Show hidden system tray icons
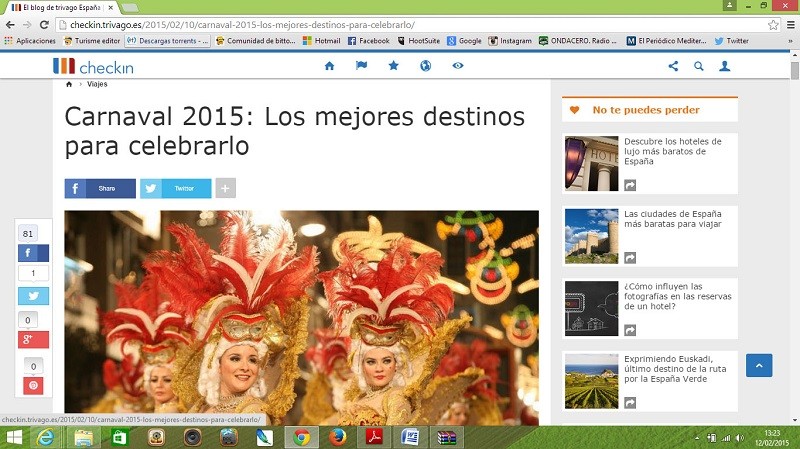 pos(696,438)
